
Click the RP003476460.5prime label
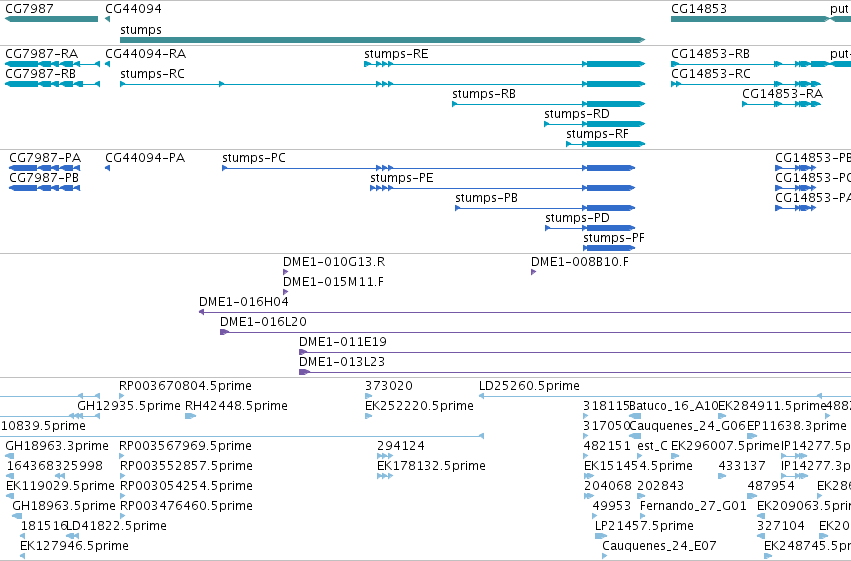[186, 506]
